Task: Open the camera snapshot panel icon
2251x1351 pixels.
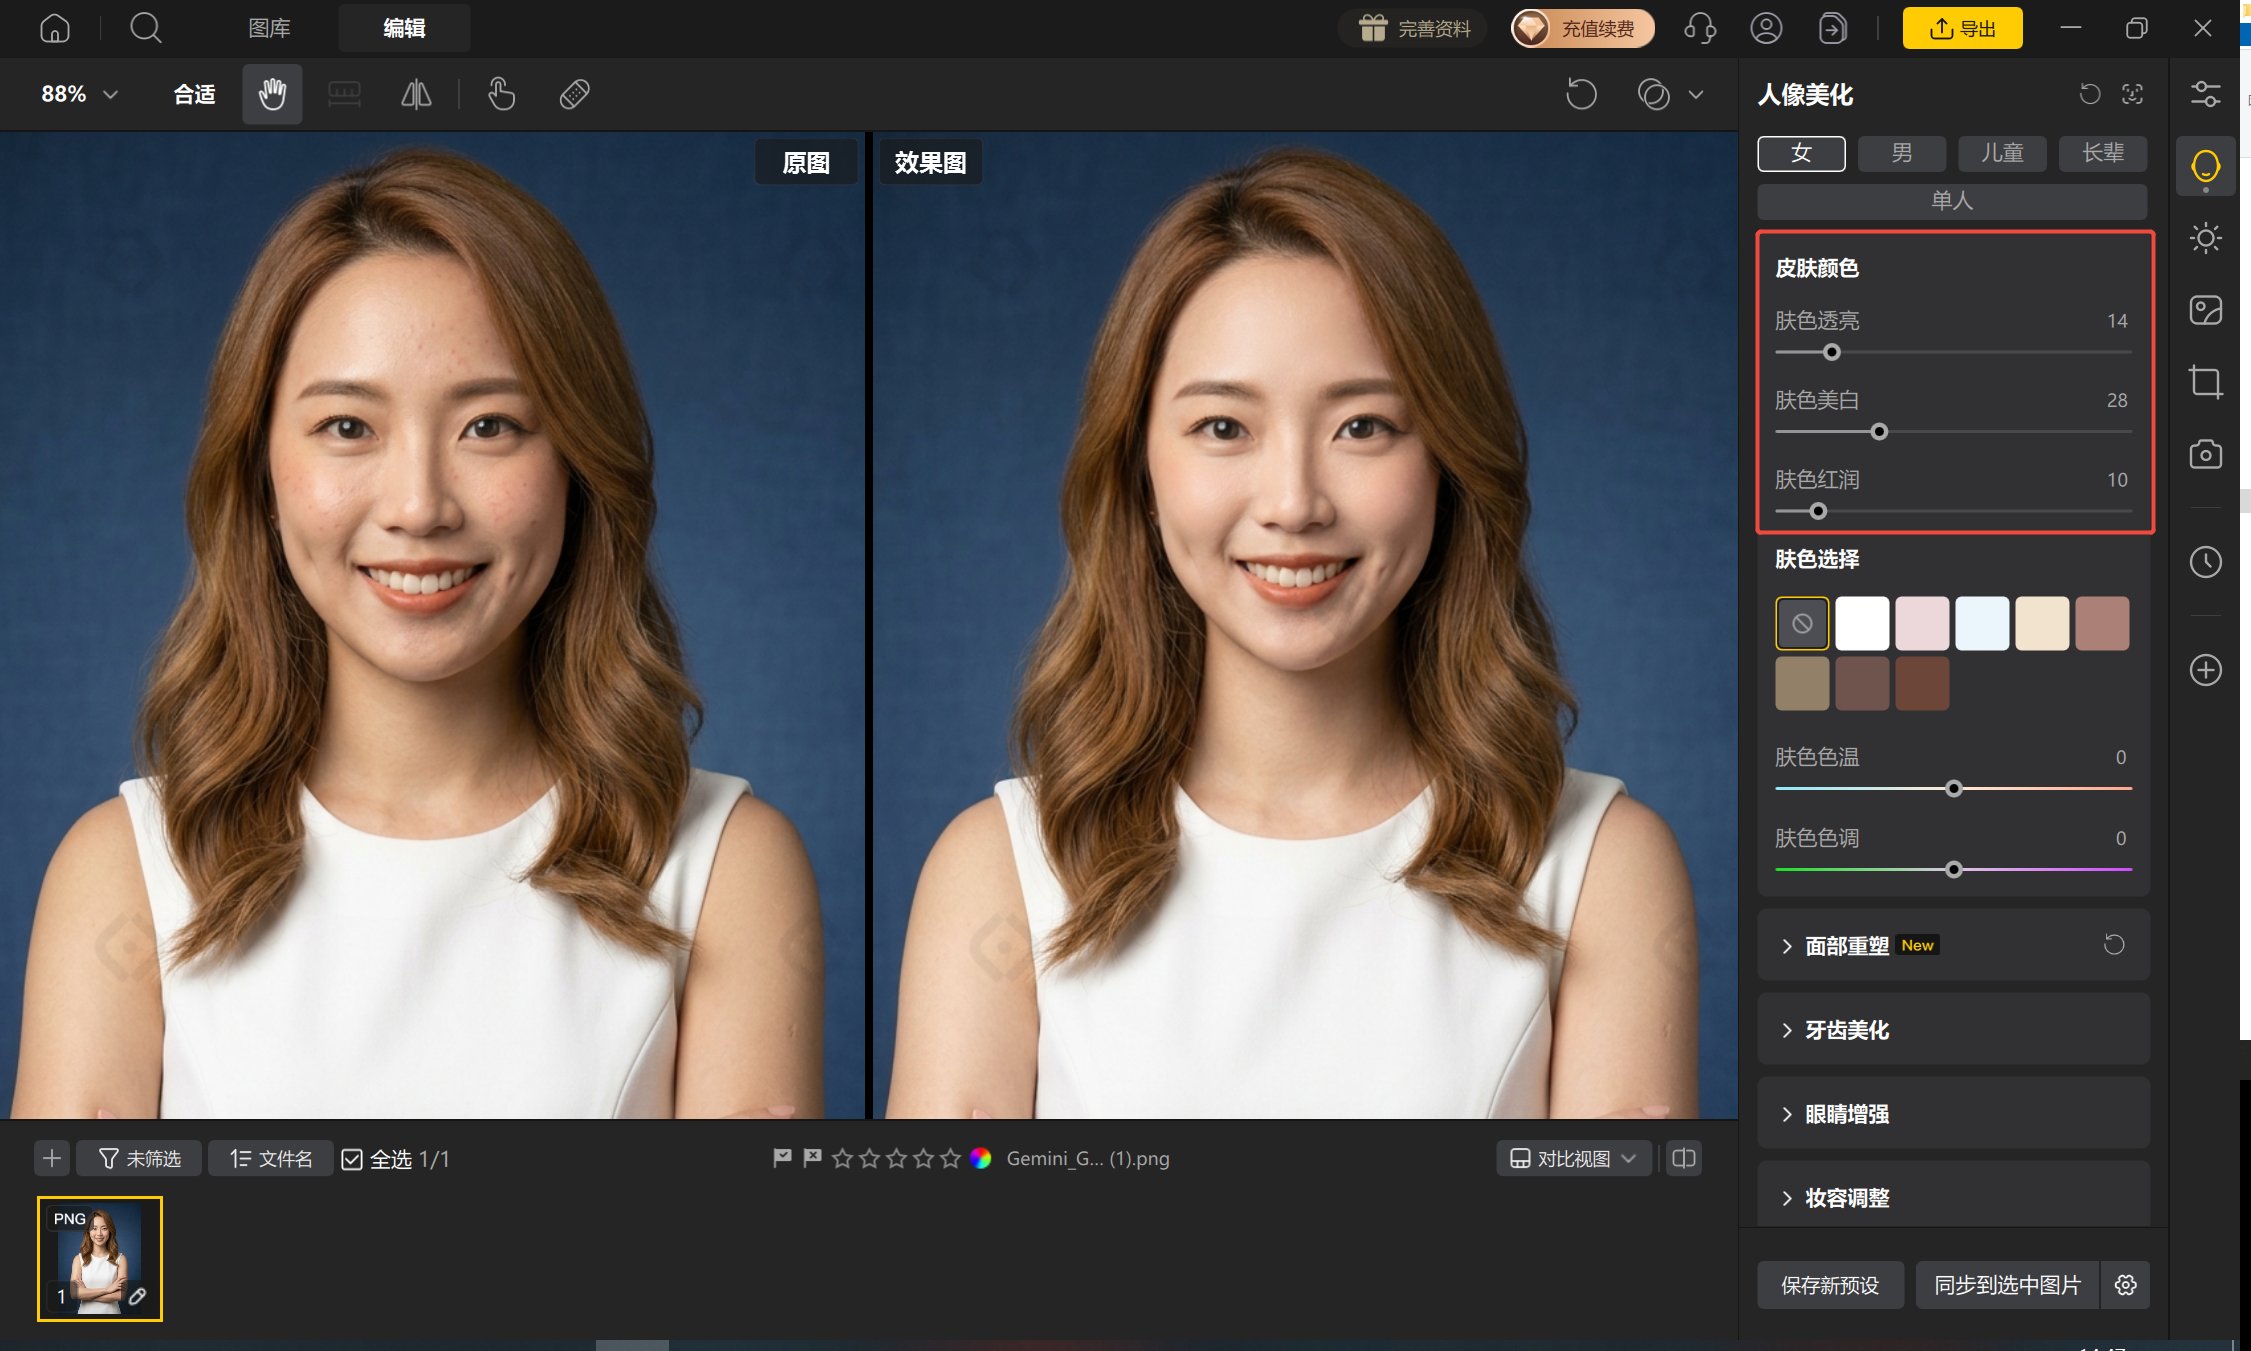Action: (x=2205, y=454)
